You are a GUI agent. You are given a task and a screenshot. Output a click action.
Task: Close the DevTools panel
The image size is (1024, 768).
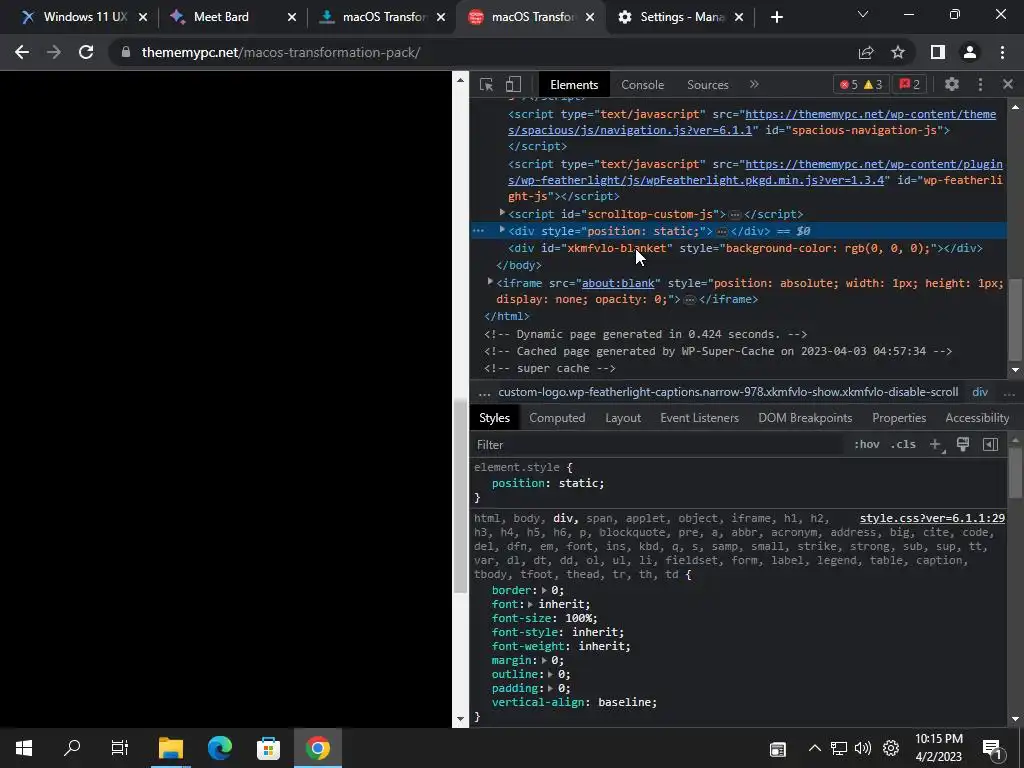tap(1008, 84)
